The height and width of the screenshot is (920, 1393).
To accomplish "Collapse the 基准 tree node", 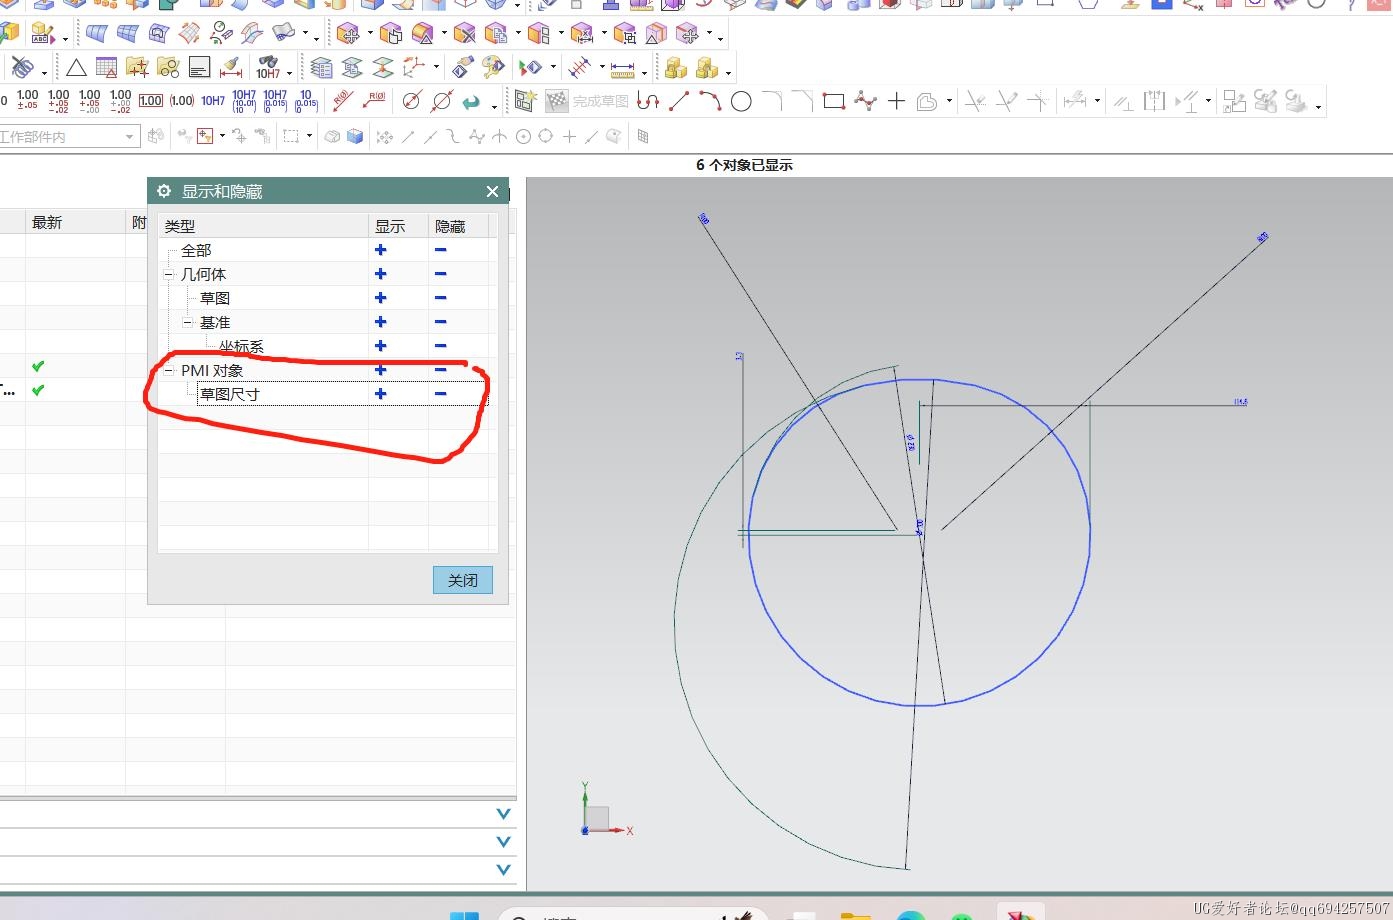I will [x=188, y=322].
